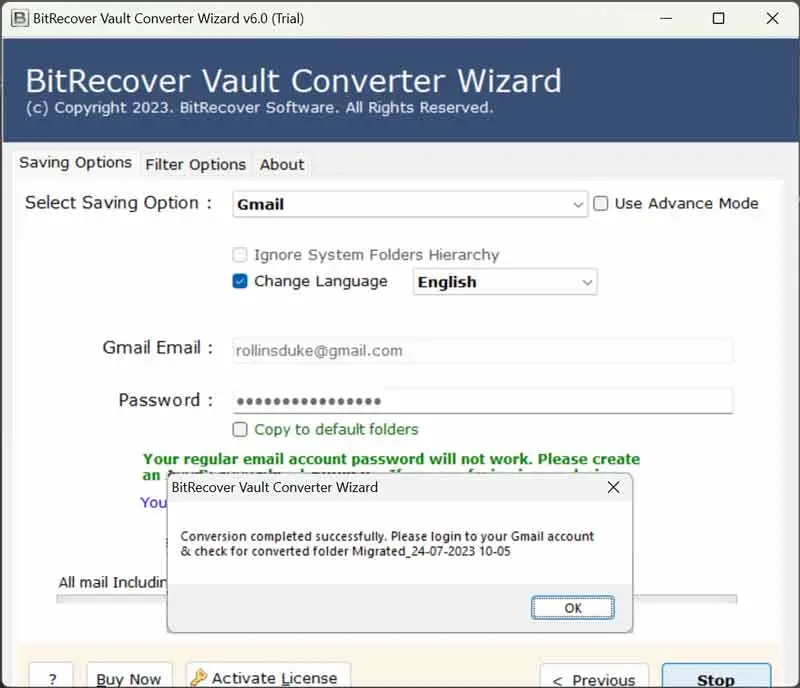Go back with the Previous button
This screenshot has width=800, height=688.
click(x=594, y=678)
